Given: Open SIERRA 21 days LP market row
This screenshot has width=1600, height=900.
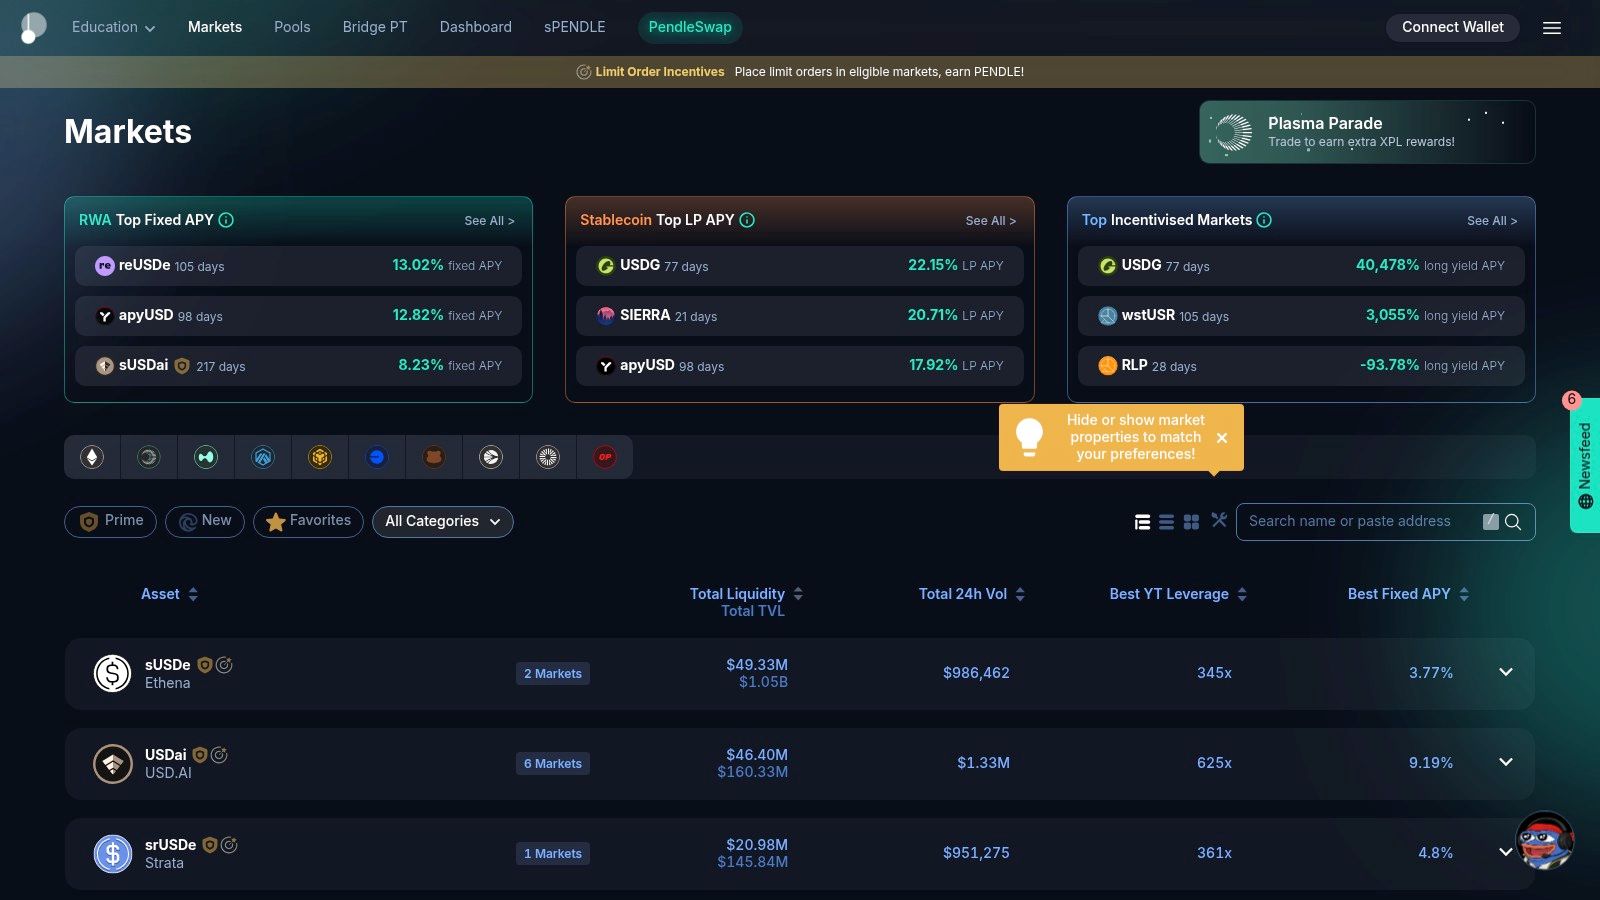Looking at the screenshot, I should pos(799,316).
